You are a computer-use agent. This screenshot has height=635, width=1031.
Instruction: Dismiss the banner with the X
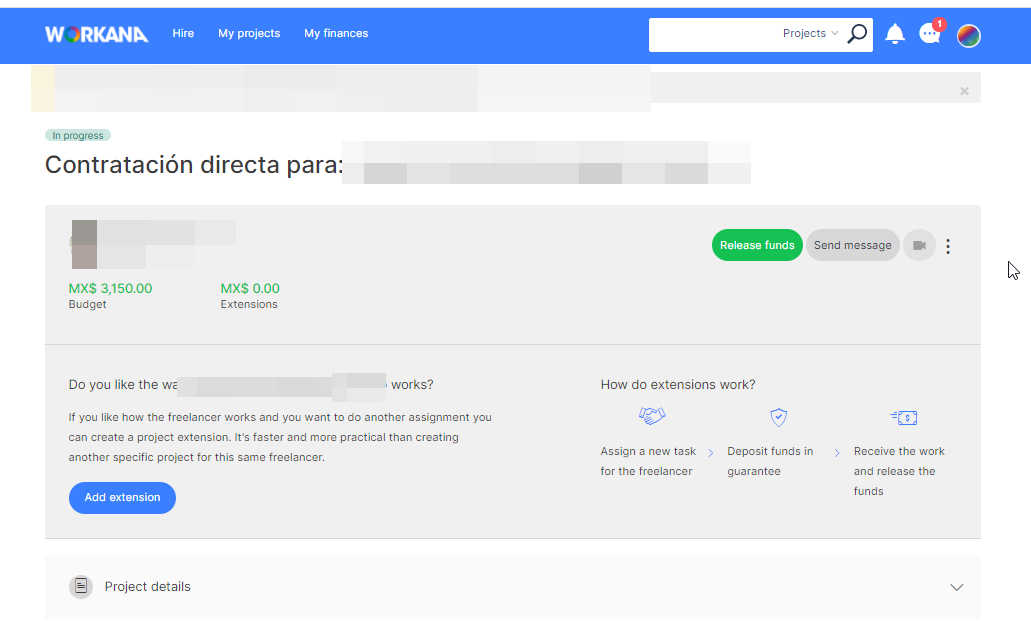(964, 91)
